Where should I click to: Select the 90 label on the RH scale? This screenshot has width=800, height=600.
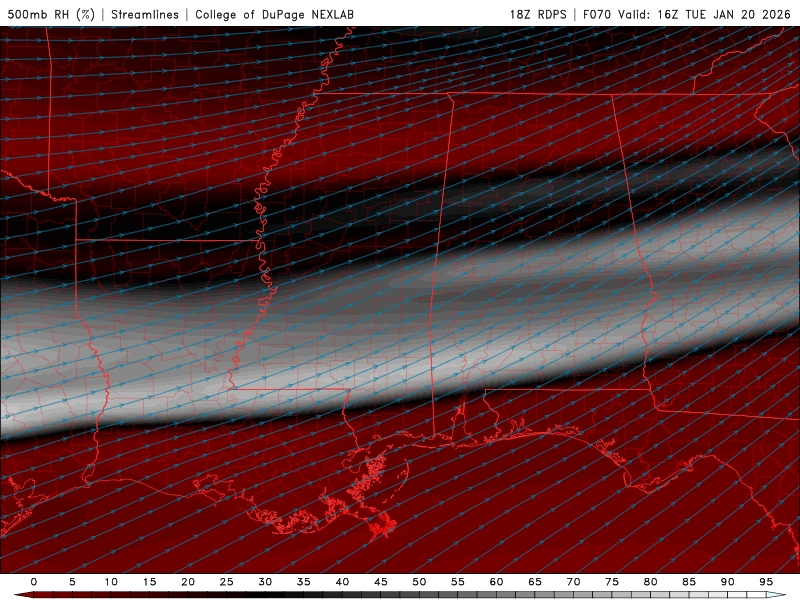click(x=728, y=582)
